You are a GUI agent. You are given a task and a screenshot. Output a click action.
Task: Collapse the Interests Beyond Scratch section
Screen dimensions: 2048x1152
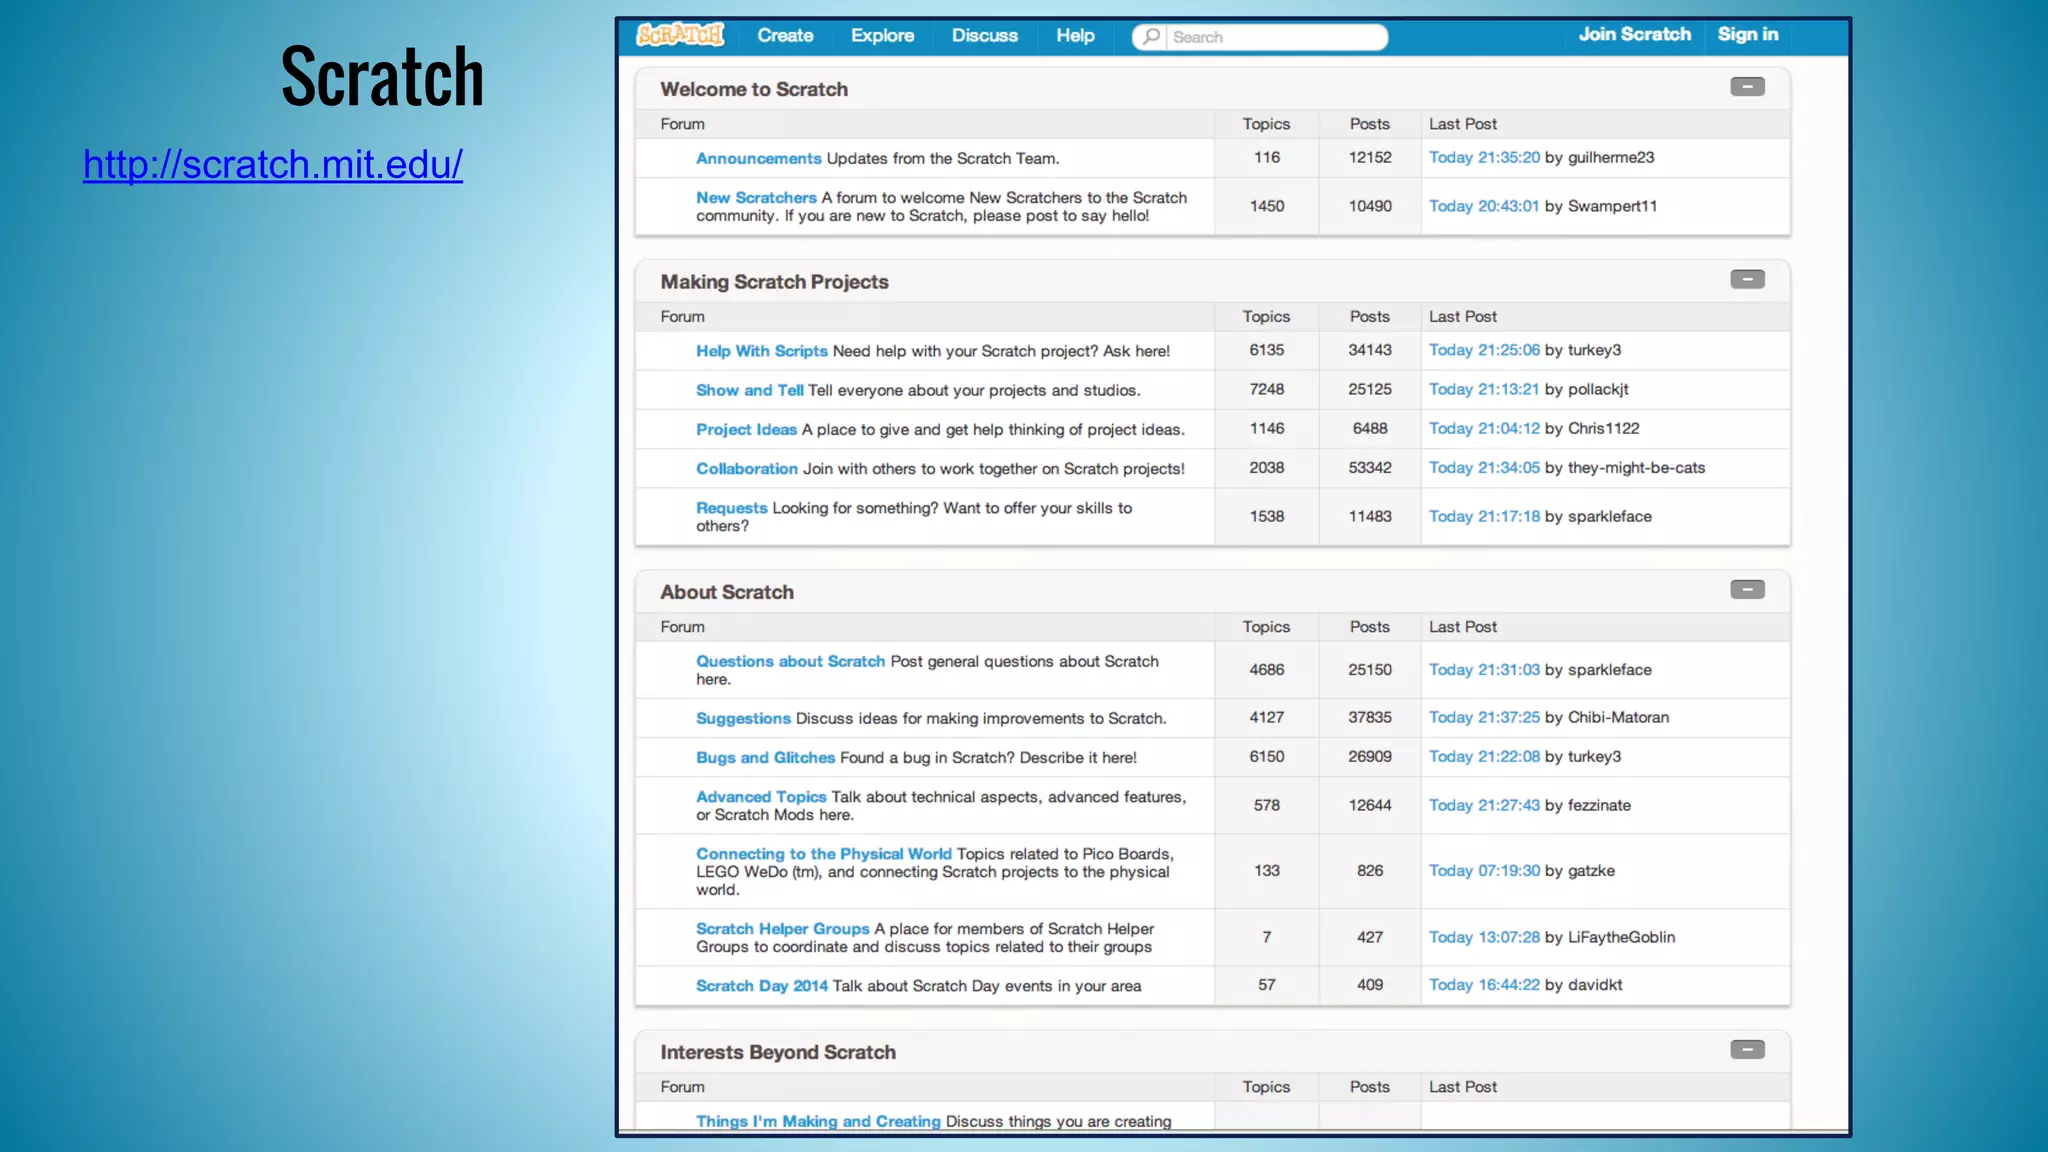pyautogui.click(x=1747, y=1050)
